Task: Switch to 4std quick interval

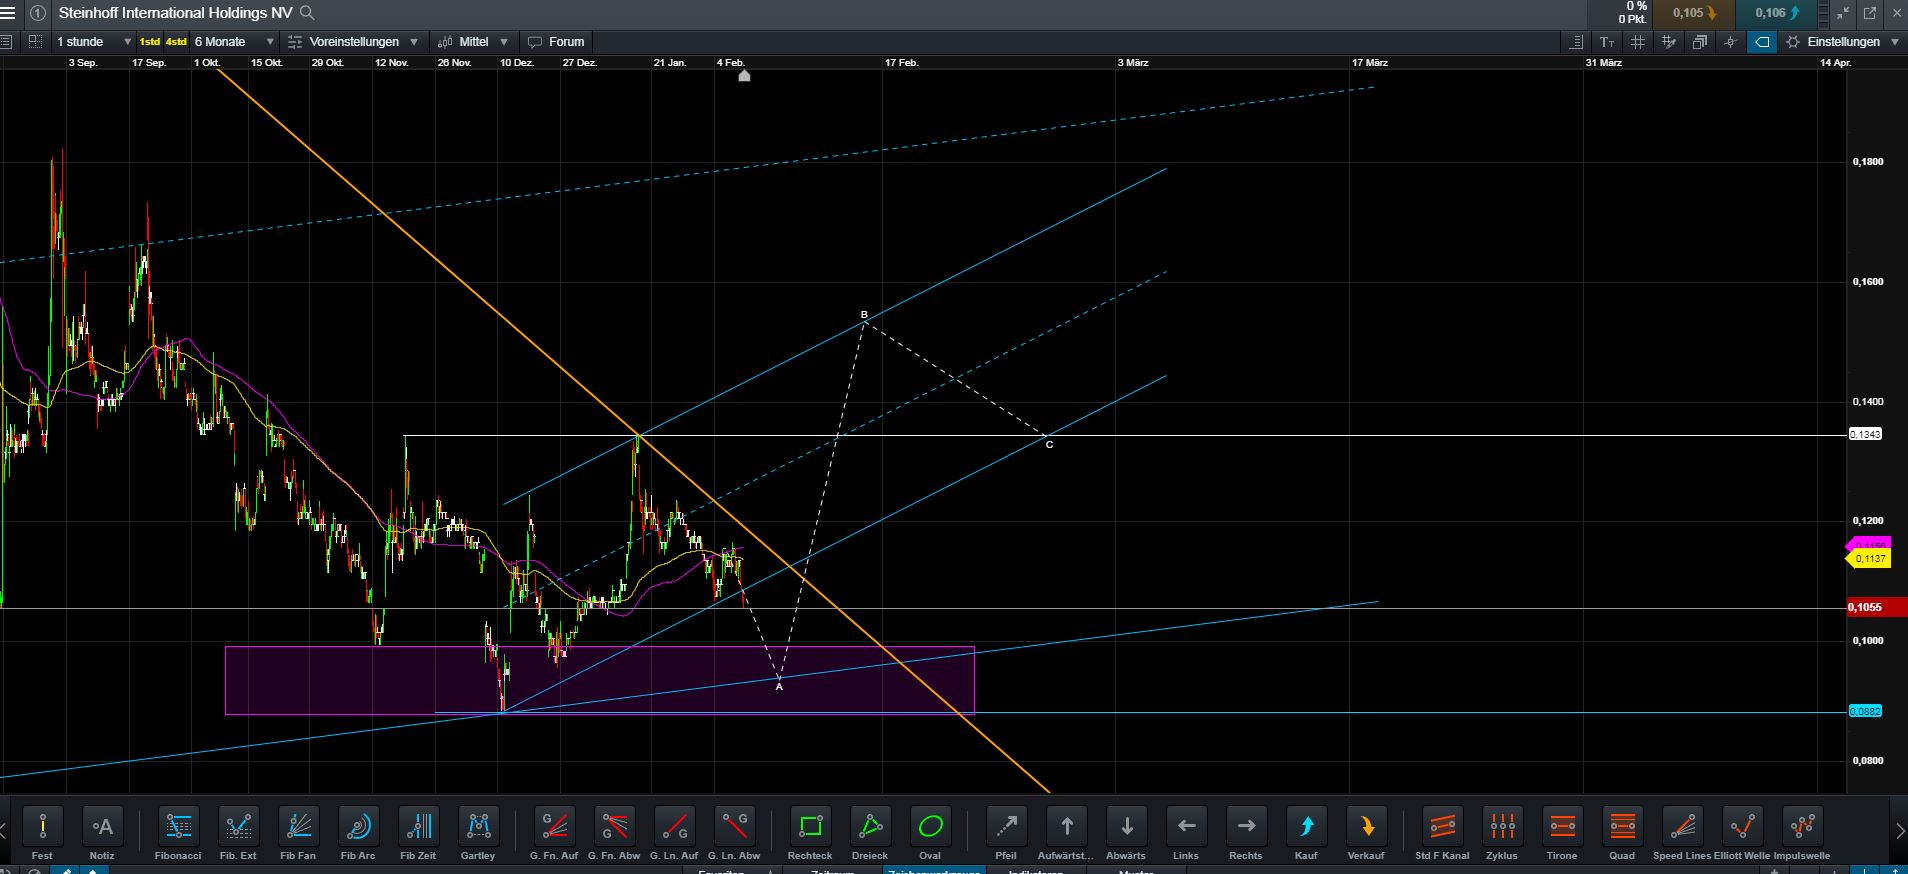Action: [176, 42]
